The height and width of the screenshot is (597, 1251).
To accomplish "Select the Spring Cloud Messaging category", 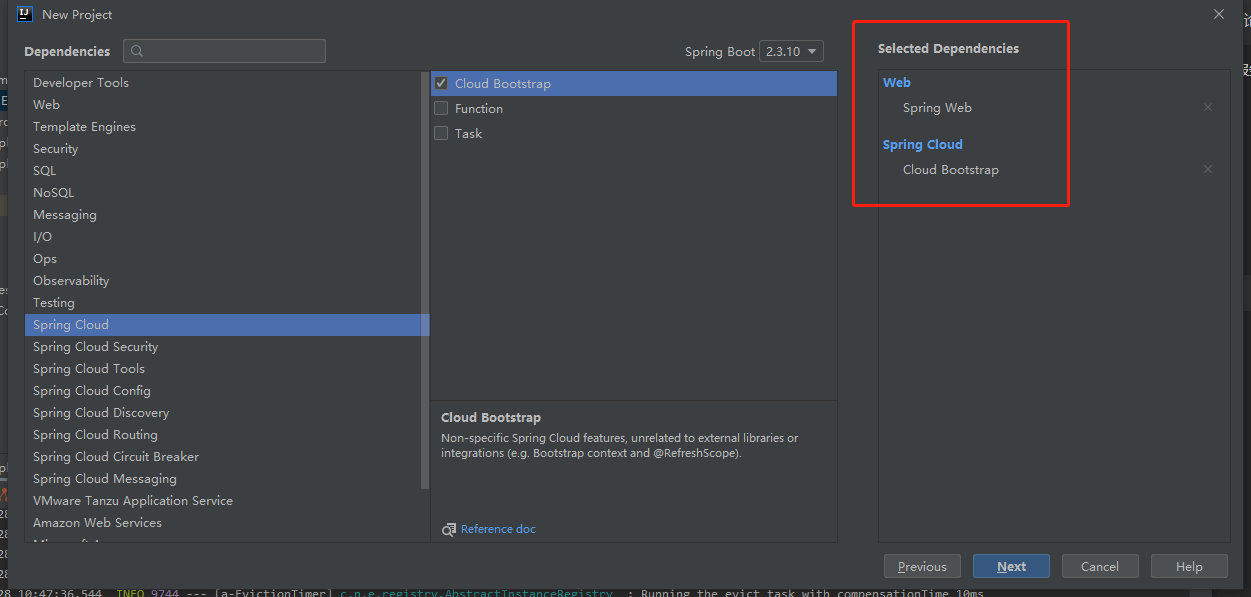I will click(223, 479).
